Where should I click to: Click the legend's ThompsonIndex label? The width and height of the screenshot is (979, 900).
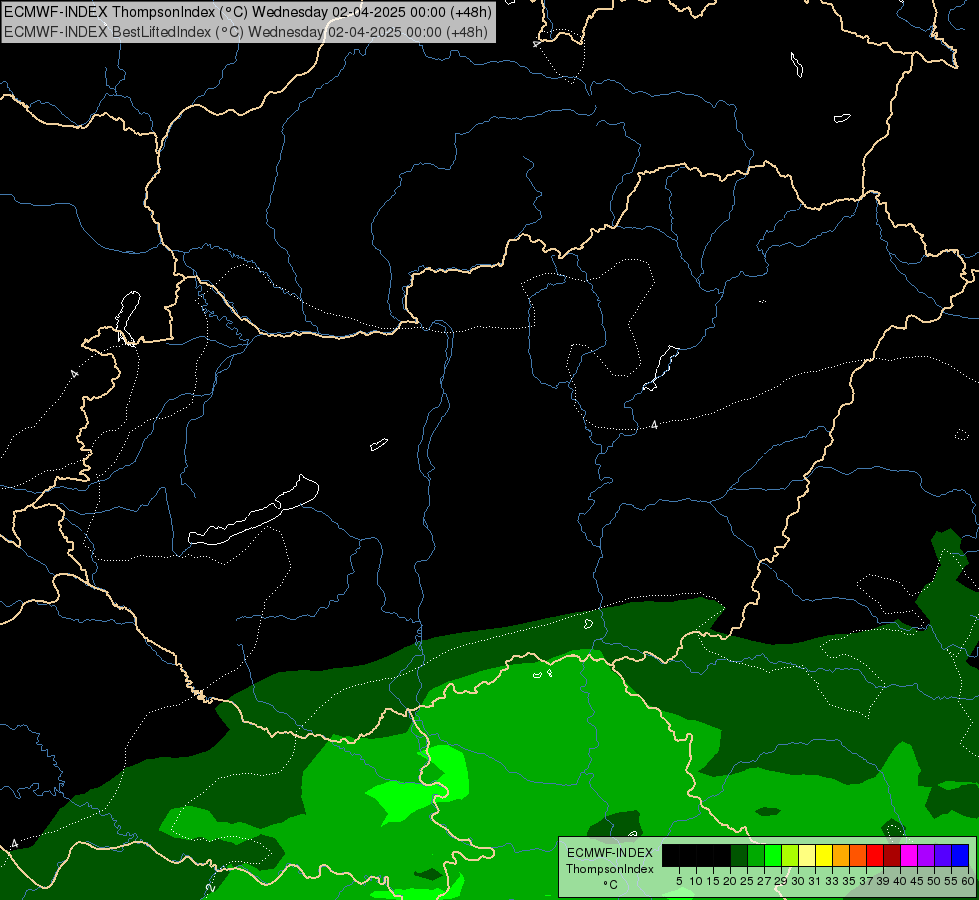click(610, 869)
